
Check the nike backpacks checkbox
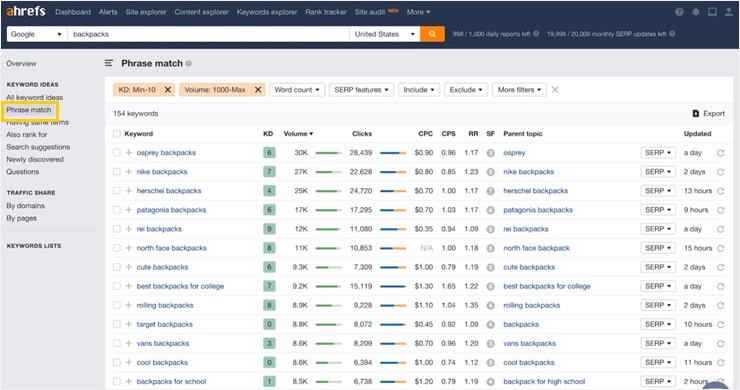[x=117, y=171]
